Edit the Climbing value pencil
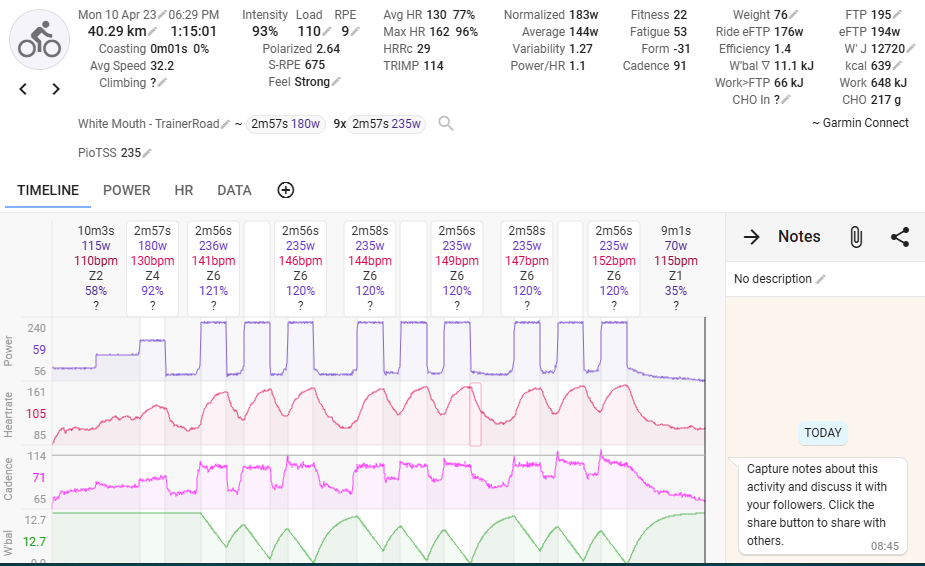925x566 pixels. coord(163,83)
